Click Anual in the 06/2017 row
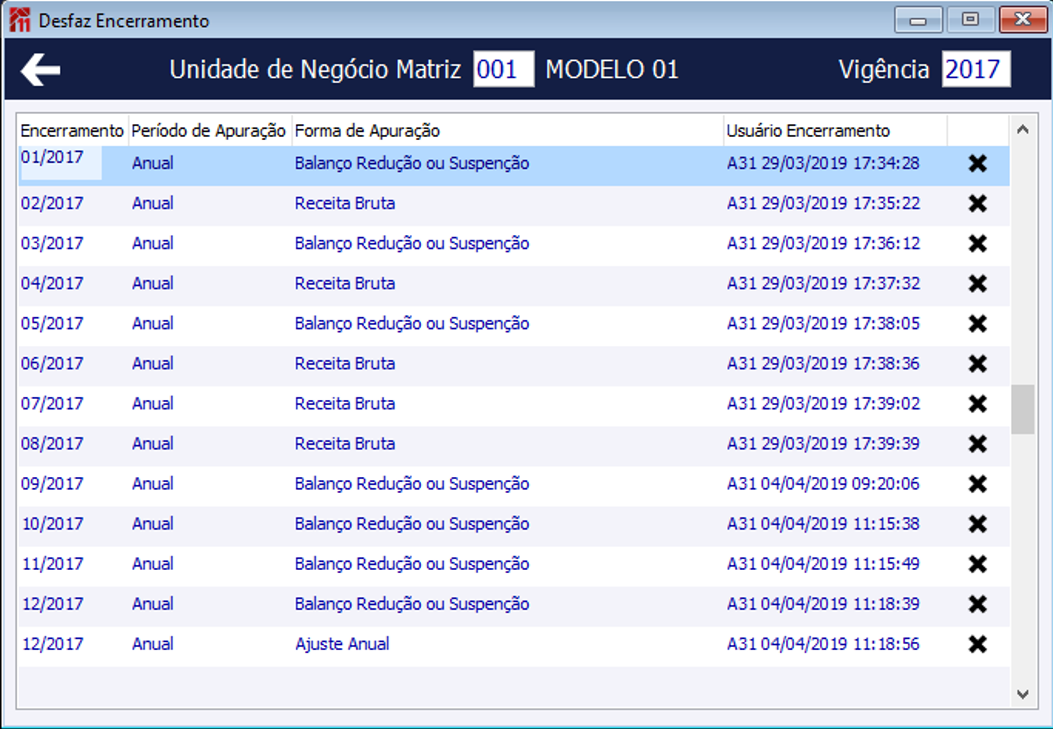1053x729 pixels. (x=152, y=363)
